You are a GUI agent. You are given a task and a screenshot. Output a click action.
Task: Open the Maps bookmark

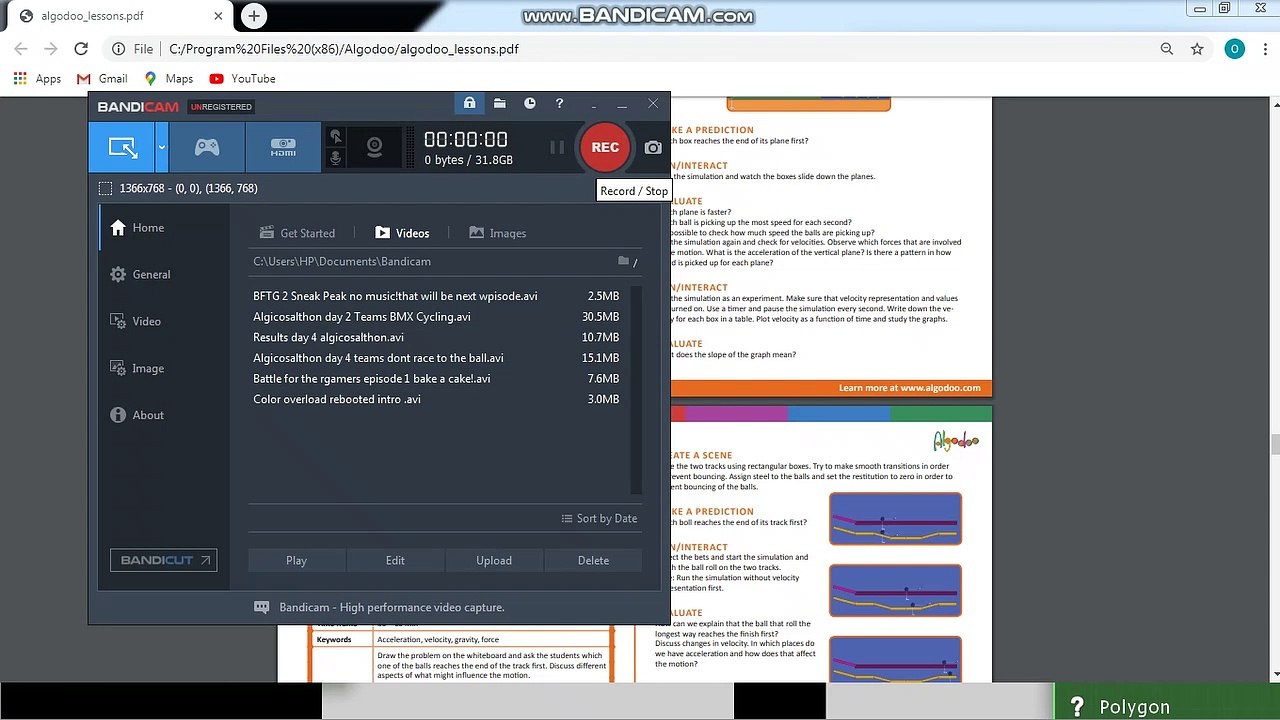click(168, 79)
